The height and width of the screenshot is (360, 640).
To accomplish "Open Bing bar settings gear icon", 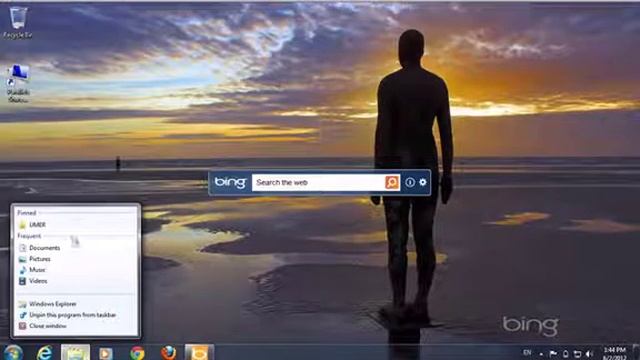I will [423, 182].
